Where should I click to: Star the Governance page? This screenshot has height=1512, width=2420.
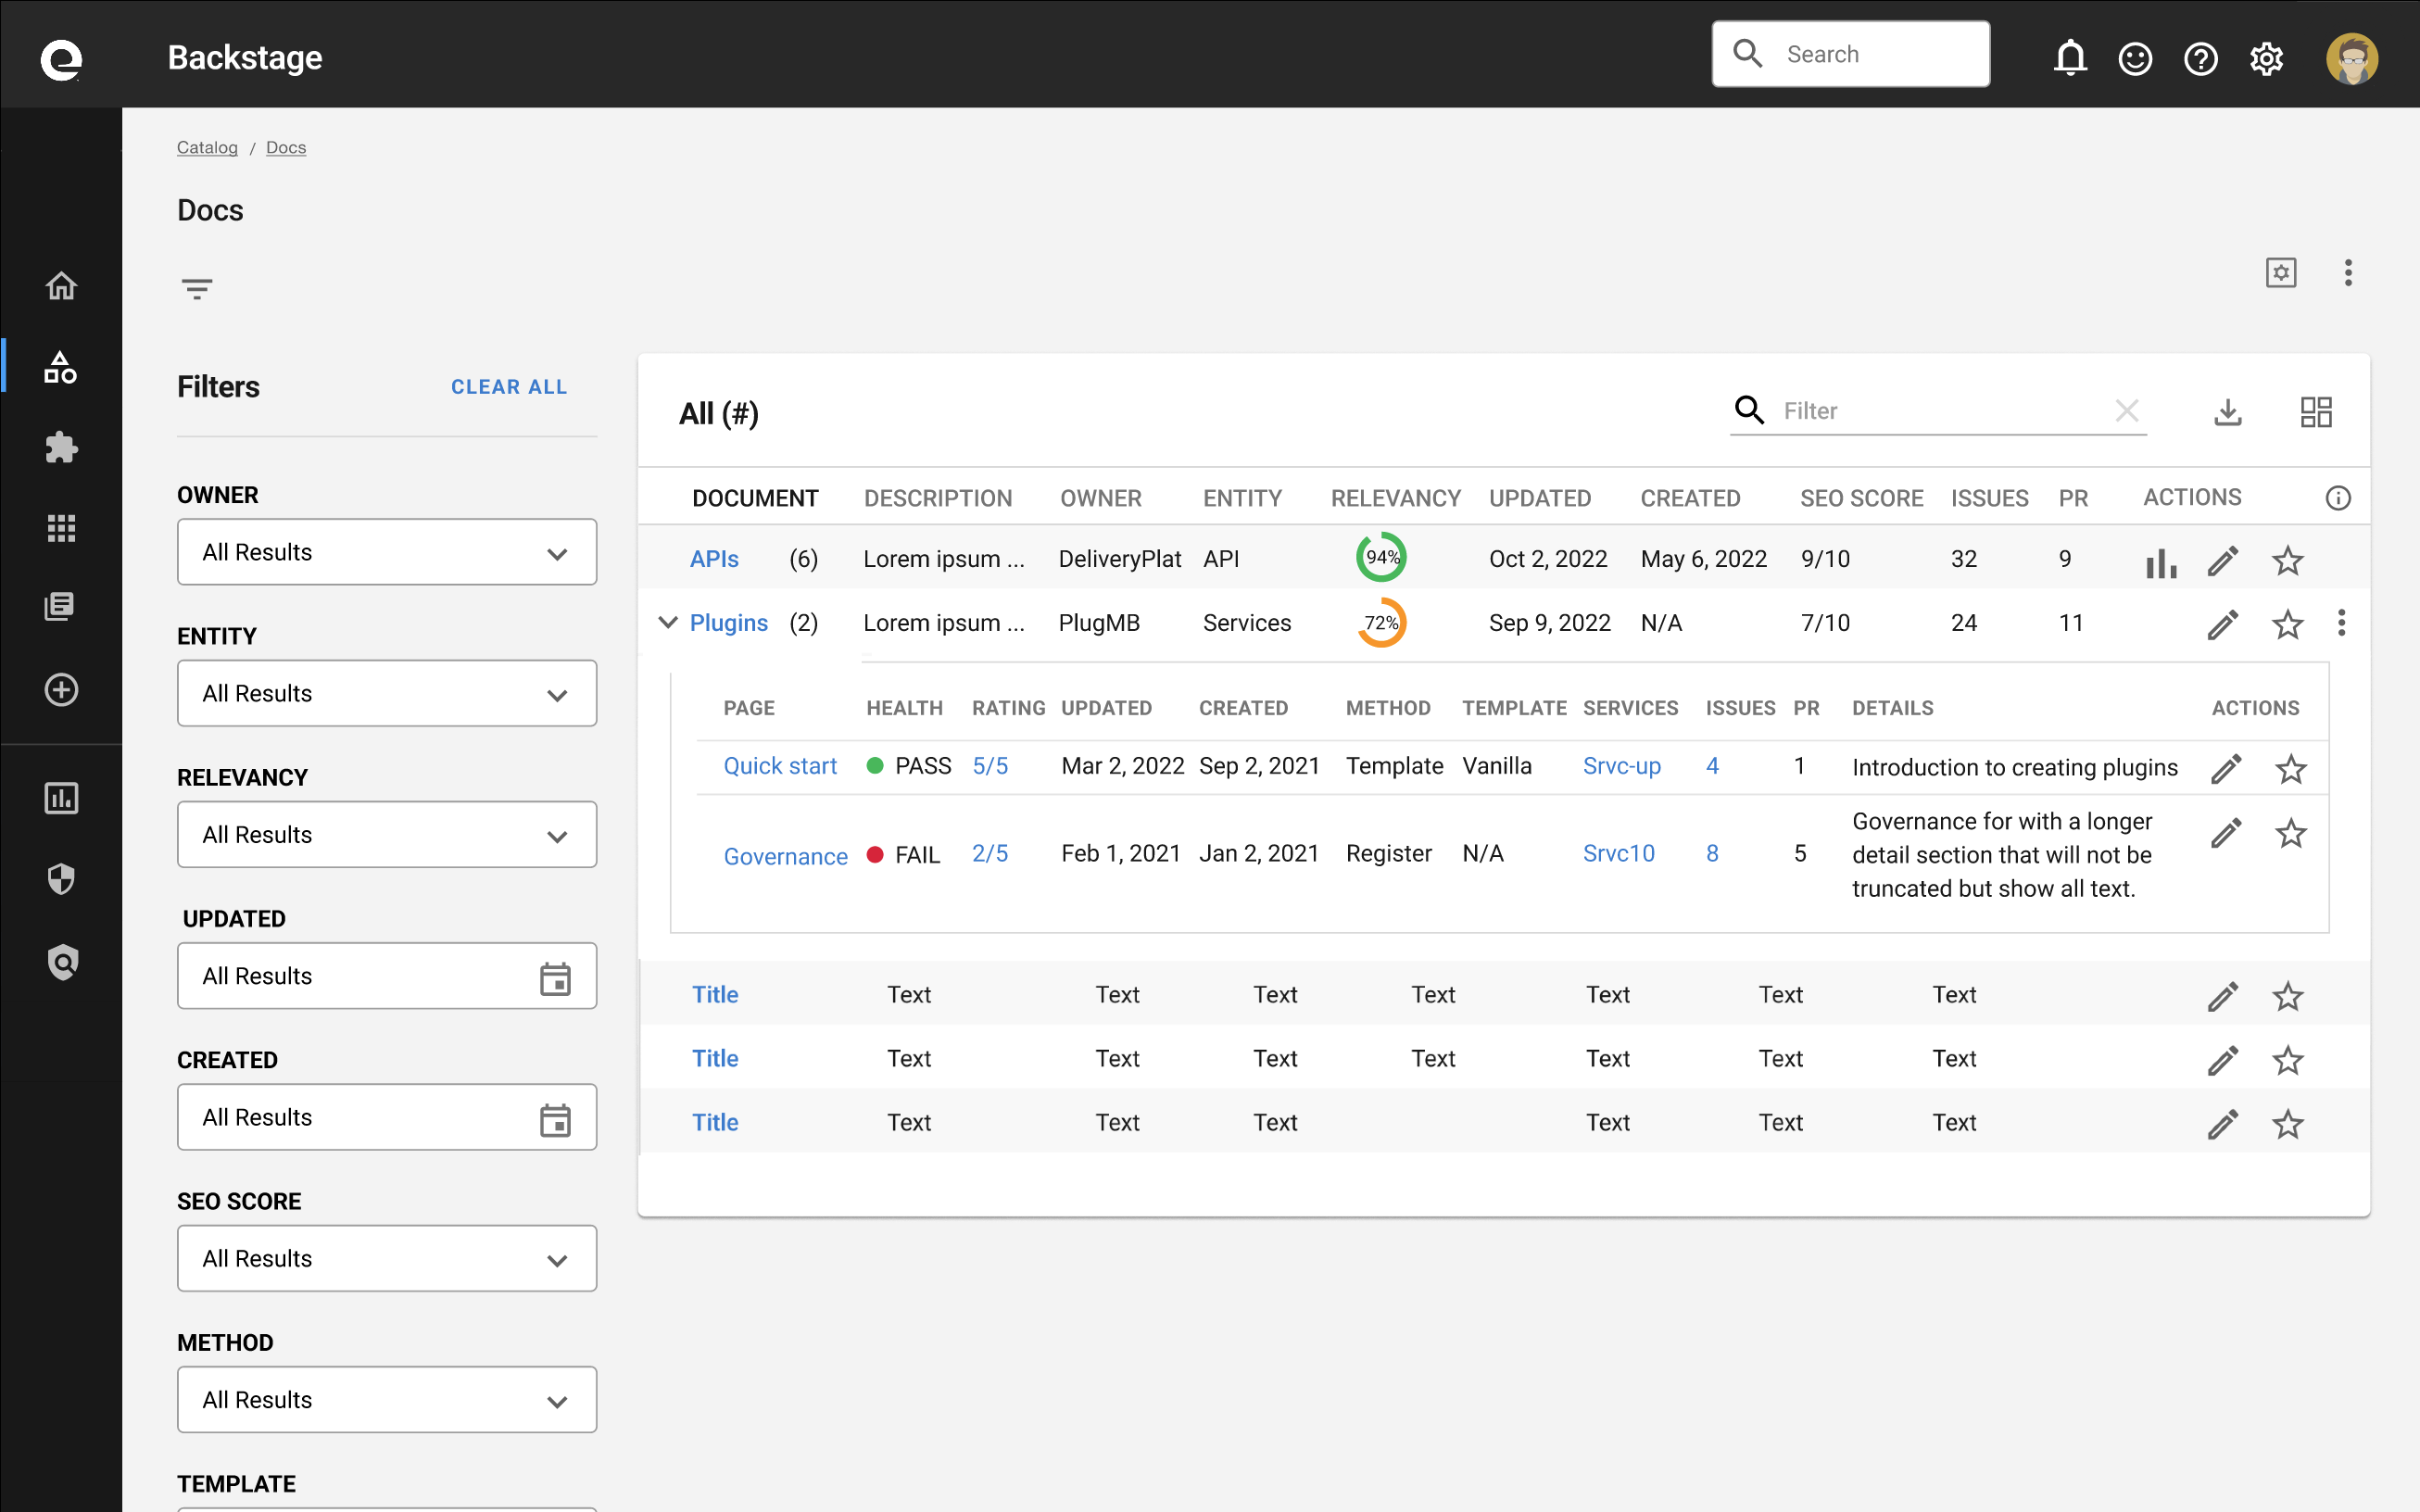click(x=2291, y=833)
